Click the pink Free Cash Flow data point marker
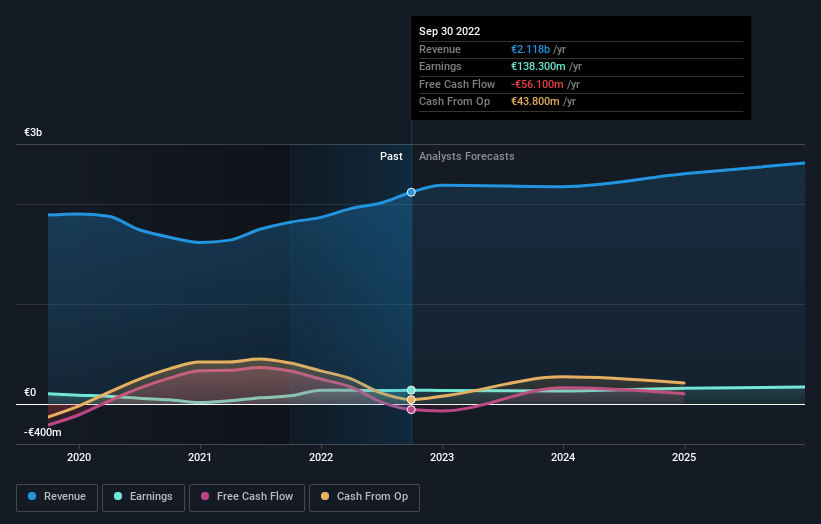821x524 pixels. click(411, 409)
